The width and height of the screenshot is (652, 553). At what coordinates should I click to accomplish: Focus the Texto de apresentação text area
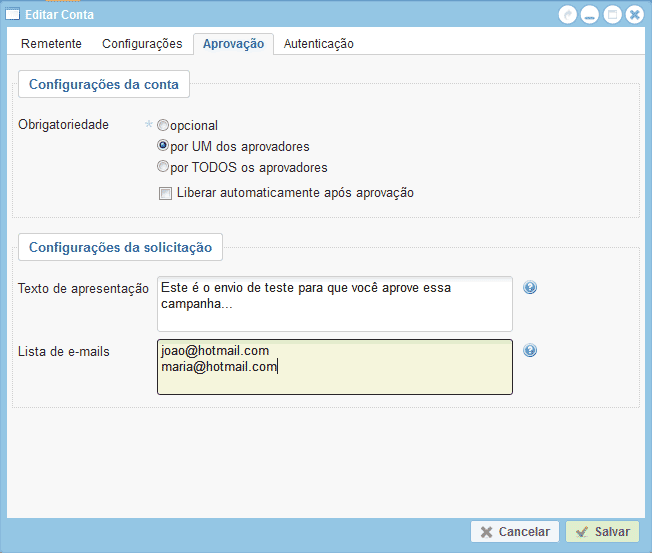coord(334,304)
